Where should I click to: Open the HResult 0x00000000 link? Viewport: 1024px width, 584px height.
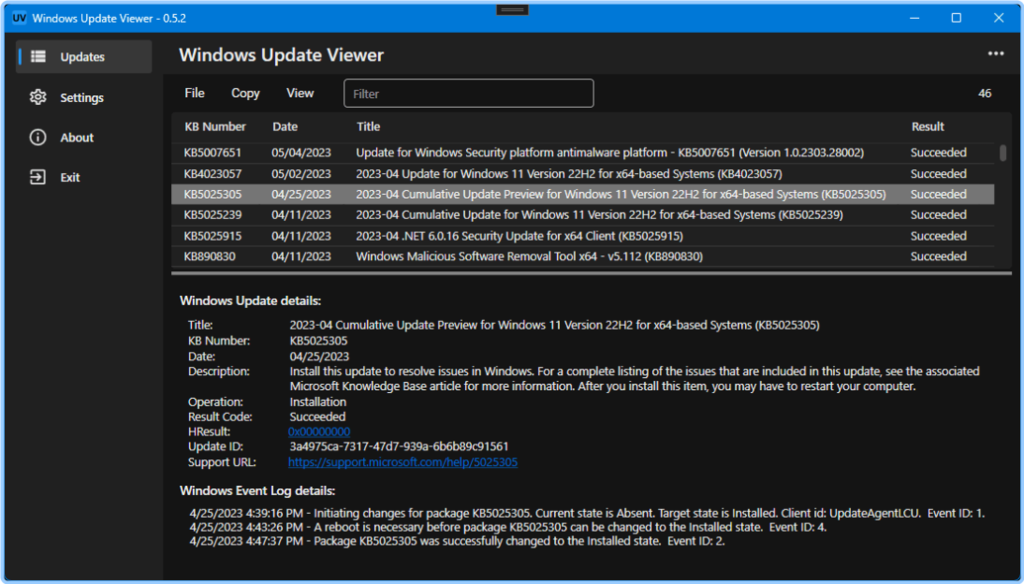[x=319, y=432]
